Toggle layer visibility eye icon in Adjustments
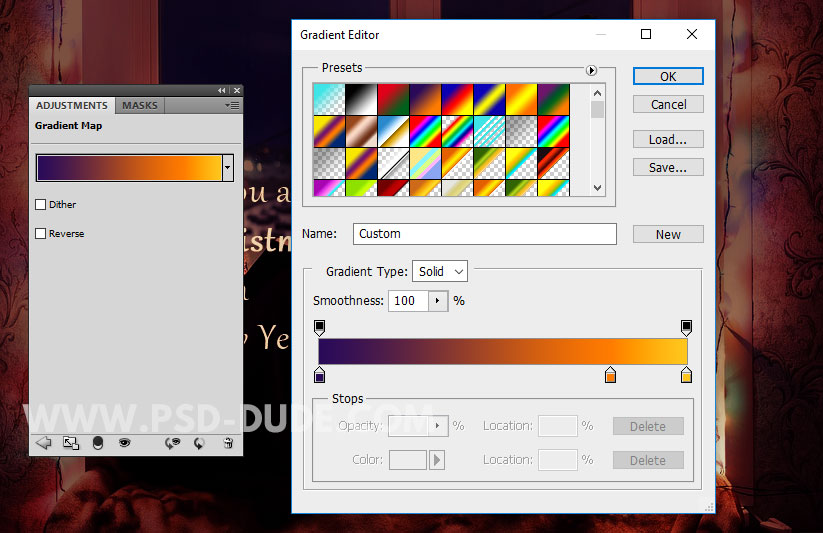Viewport: 823px width, 533px height. point(125,443)
